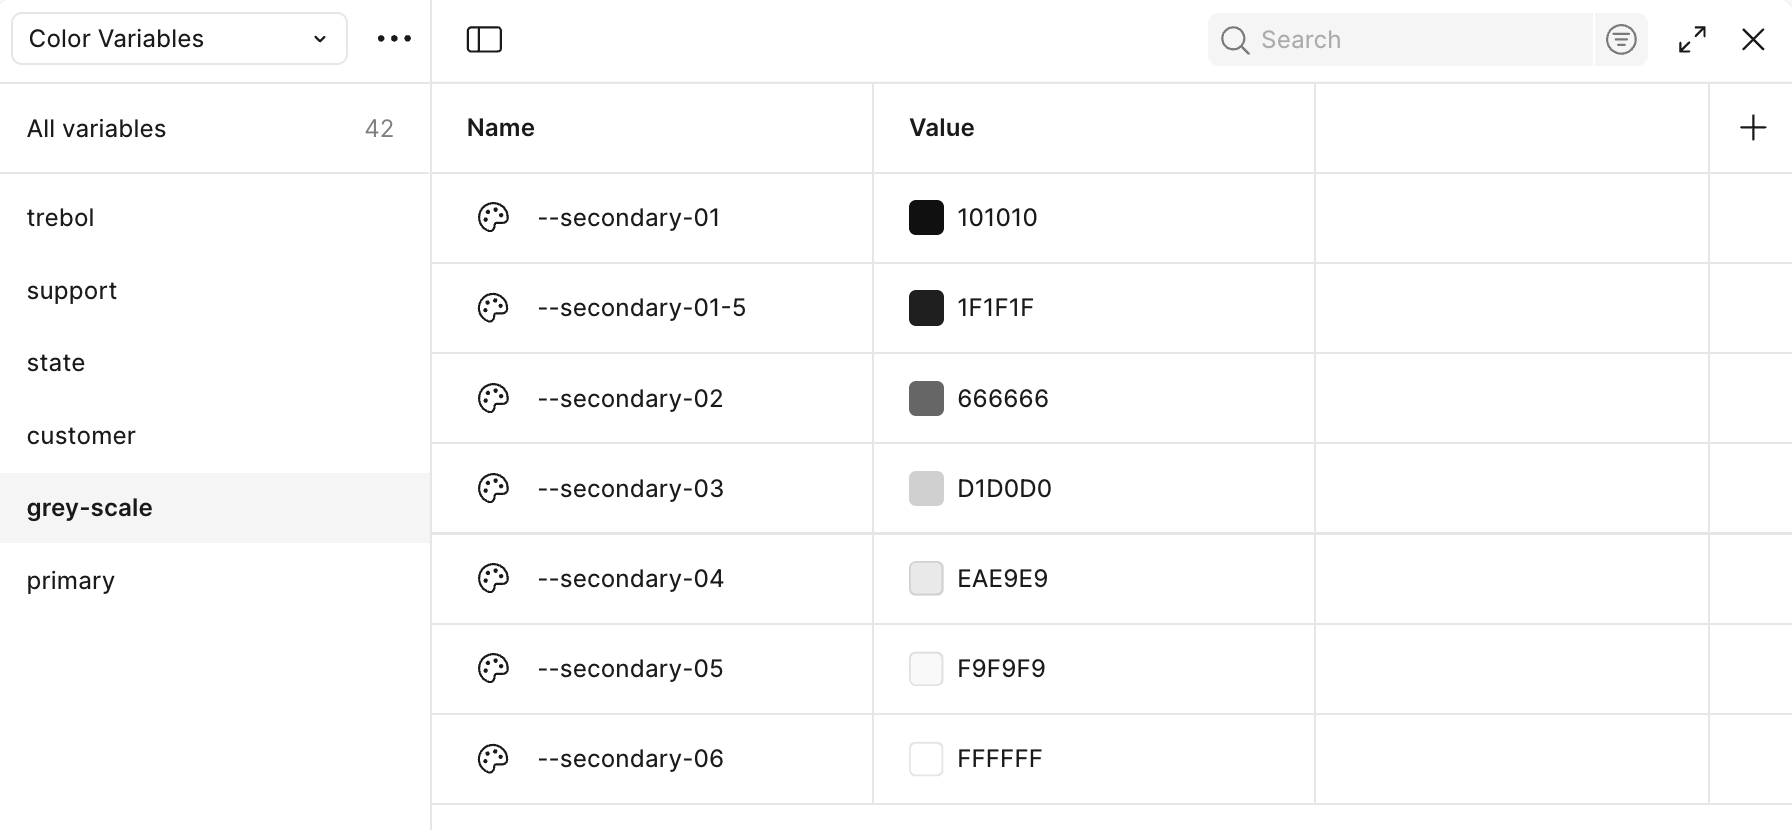This screenshot has height=830, width=1792.
Task: Select the customer group in sidebar
Action: point(215,436)
